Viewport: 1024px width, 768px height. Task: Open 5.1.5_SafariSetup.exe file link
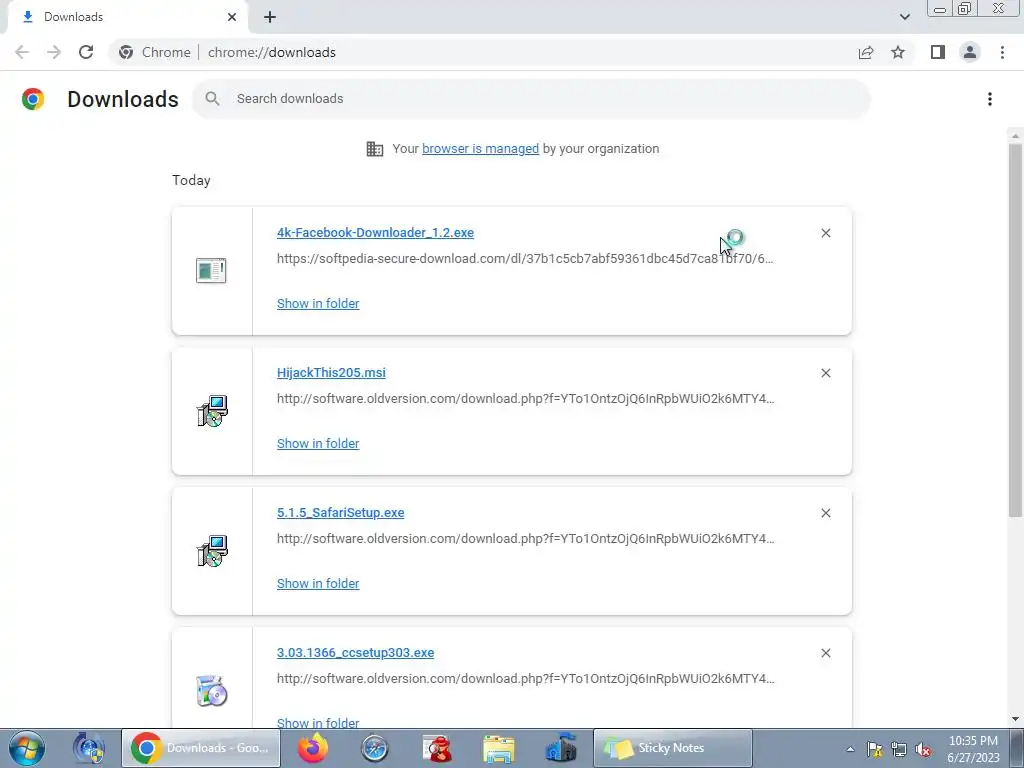[x=340, y=513]
